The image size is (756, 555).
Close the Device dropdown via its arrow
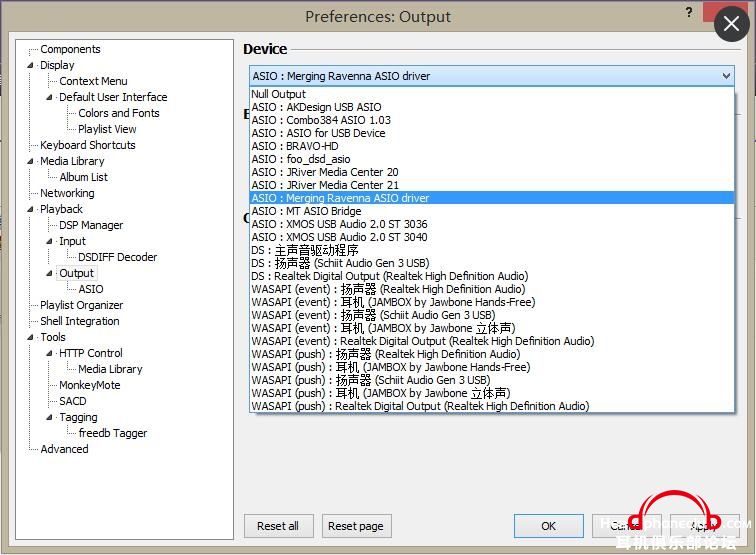[x=726, y=76]
